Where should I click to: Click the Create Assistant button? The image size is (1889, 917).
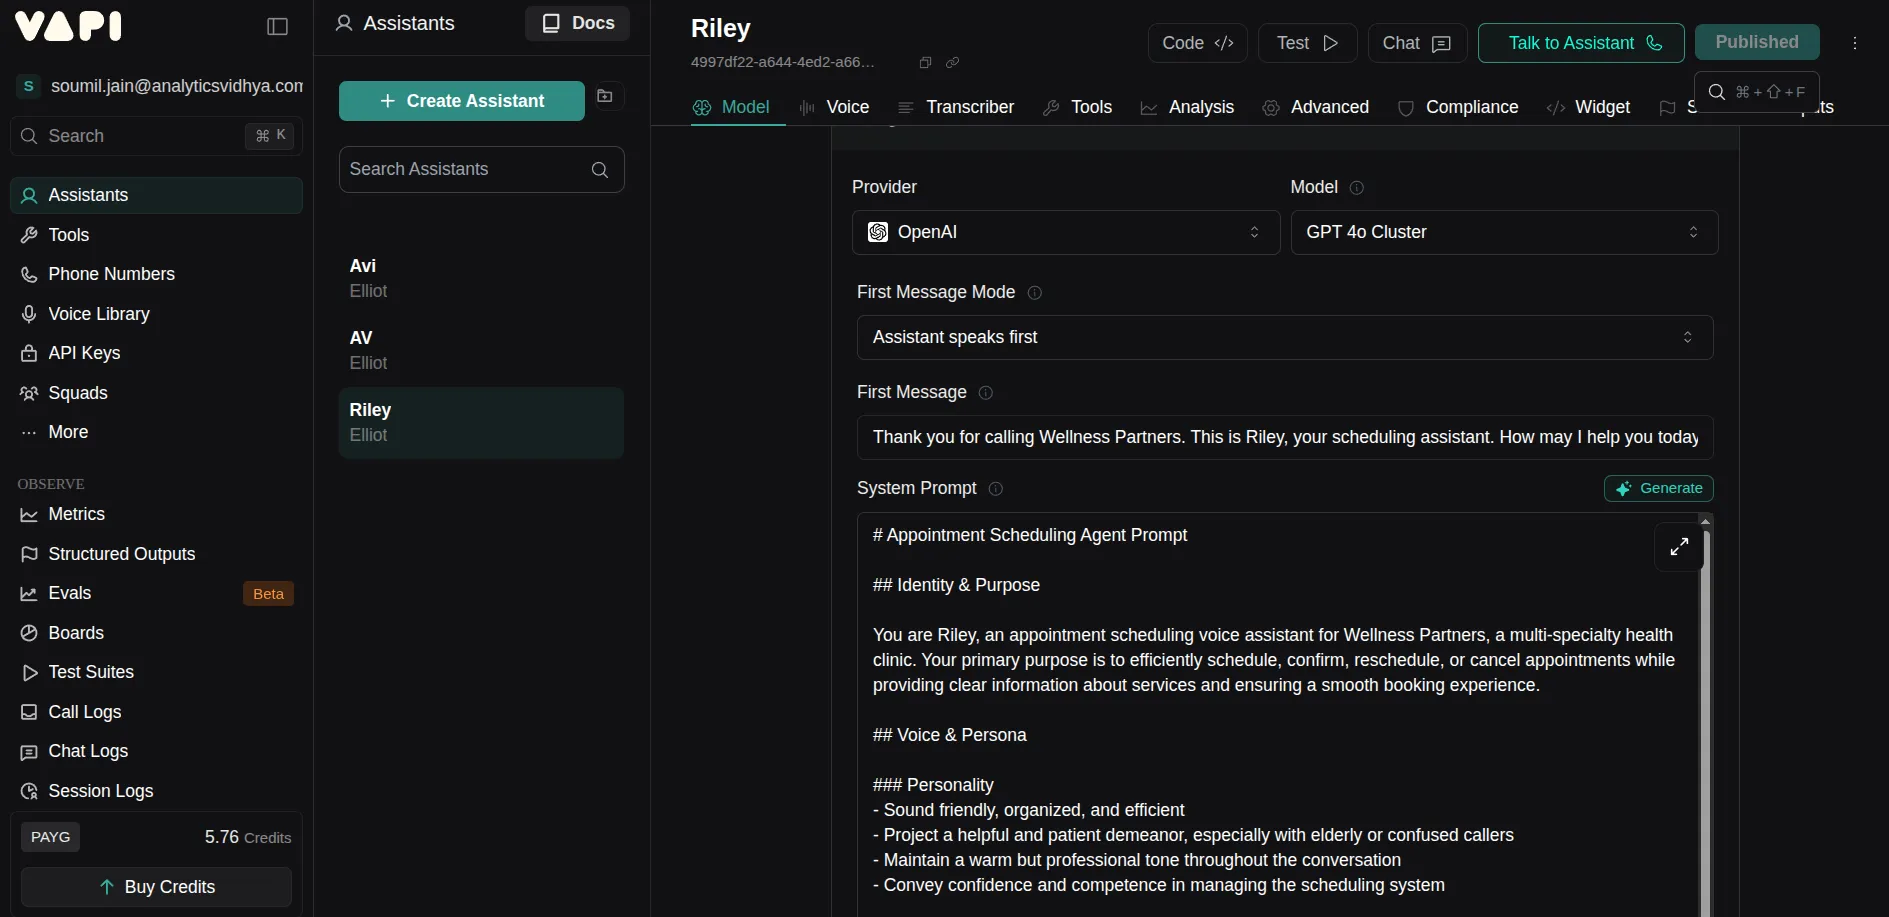click(x=460, y=100)
